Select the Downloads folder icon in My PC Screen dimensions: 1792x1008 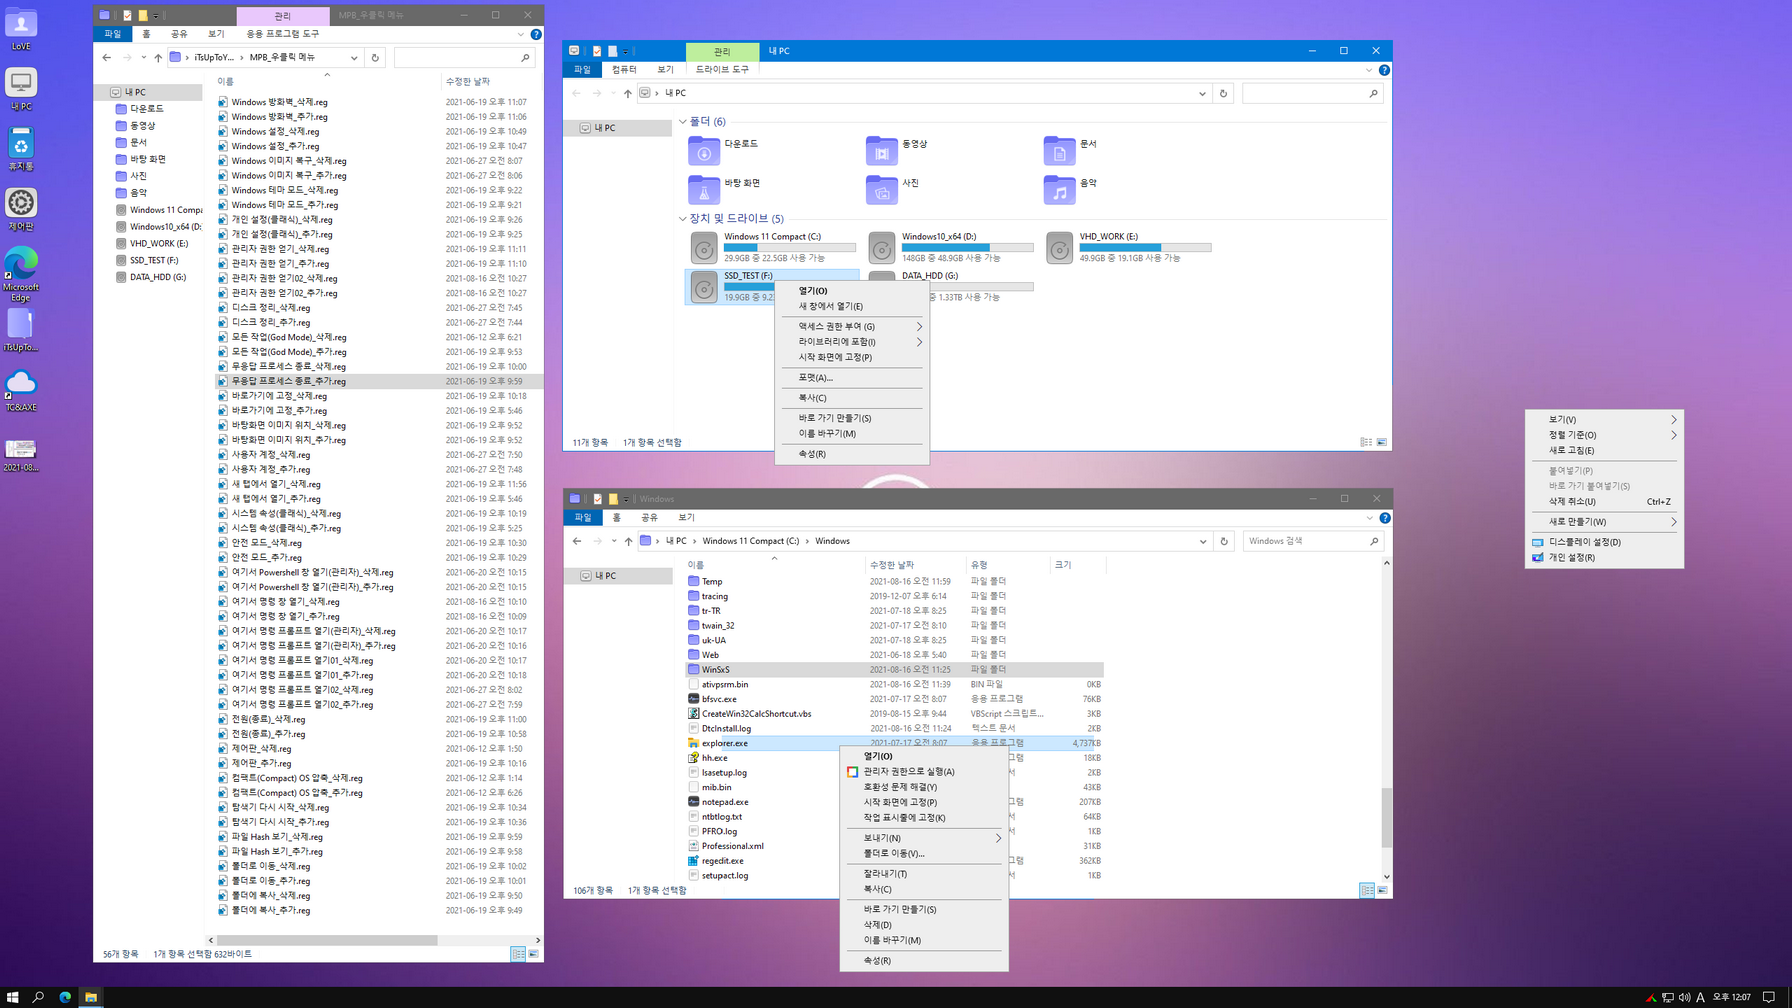(704, 151)
